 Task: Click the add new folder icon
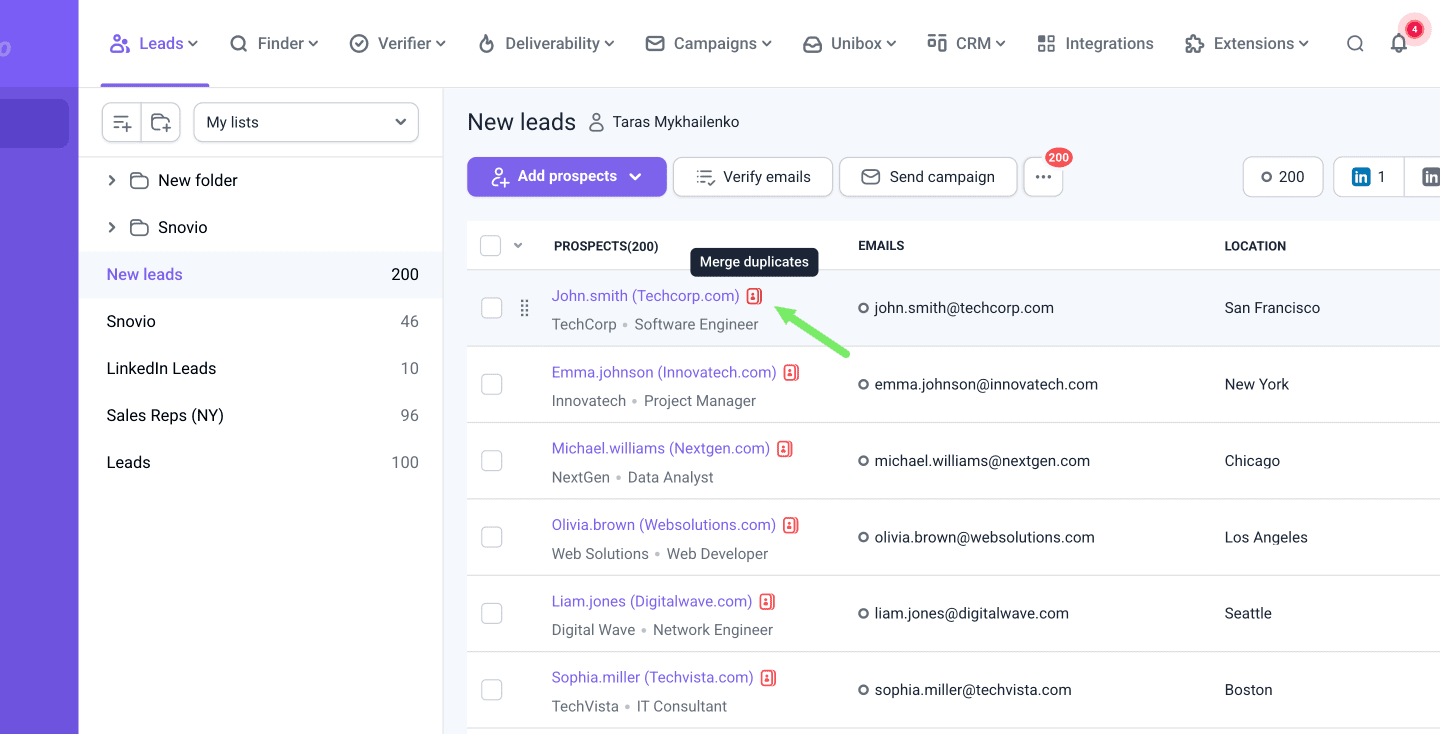(x=161, y=122)
